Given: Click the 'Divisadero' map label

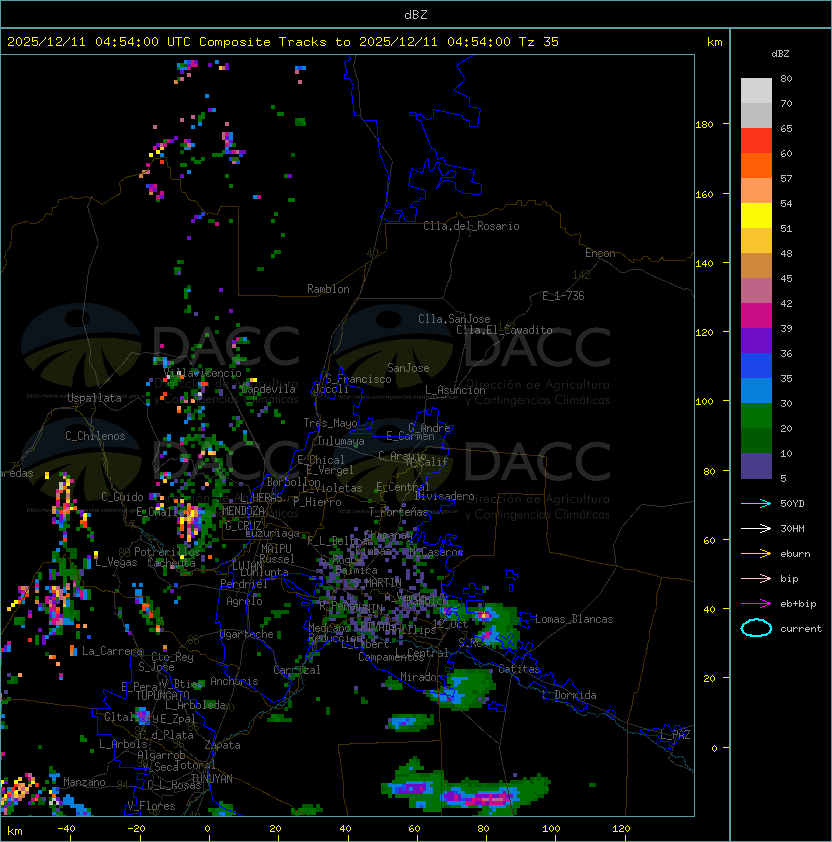Looking at the screenshot, I should tap(445, 496).
